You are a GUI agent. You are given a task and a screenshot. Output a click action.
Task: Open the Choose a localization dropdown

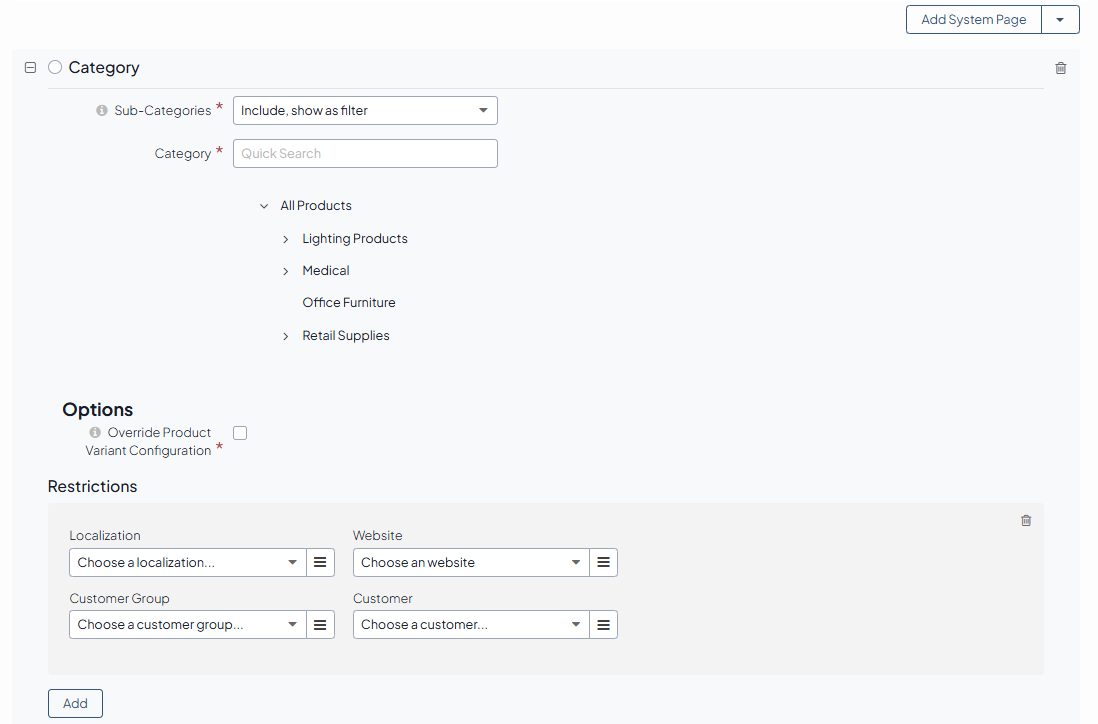coord(187,563)
